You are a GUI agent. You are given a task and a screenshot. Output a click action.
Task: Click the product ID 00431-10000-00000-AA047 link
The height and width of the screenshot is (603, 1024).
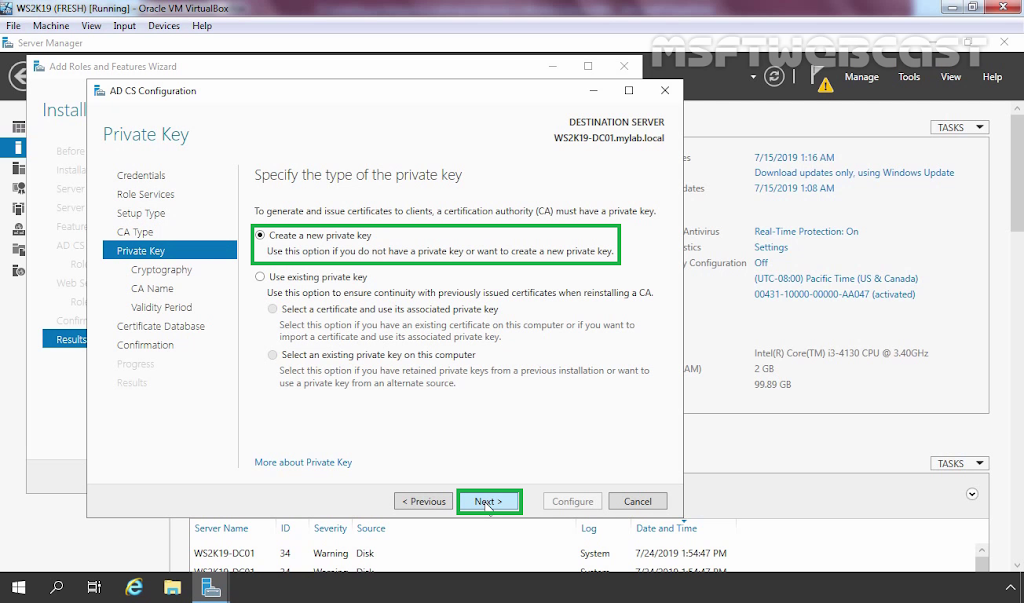pos(835,294)
